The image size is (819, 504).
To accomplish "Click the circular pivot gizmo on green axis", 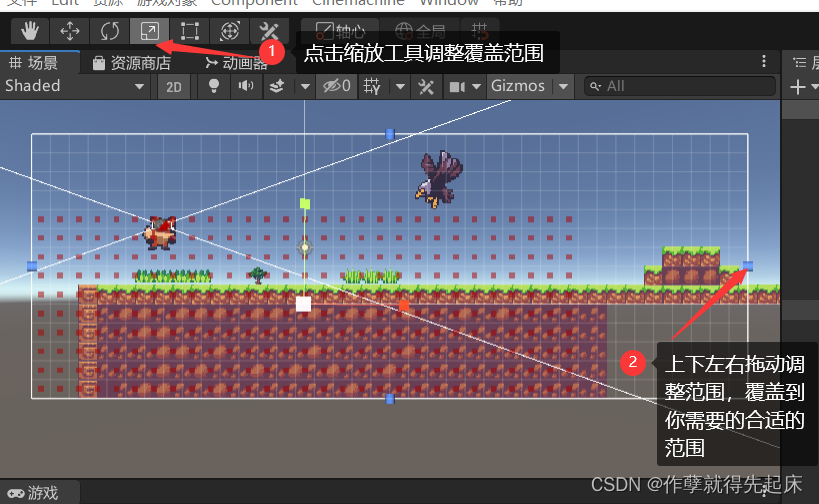I will point(305,248).
